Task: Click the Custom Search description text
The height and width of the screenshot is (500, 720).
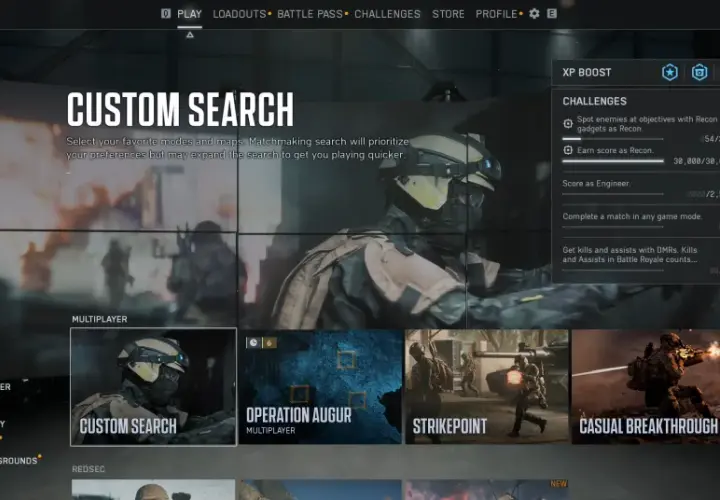Action: 237,148
